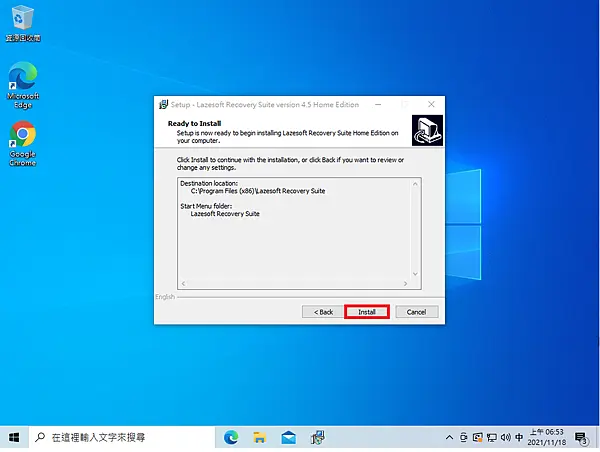Click the Lazesoft Recovery Suite folder entry
Screen dimensions: 600x452
225,214
